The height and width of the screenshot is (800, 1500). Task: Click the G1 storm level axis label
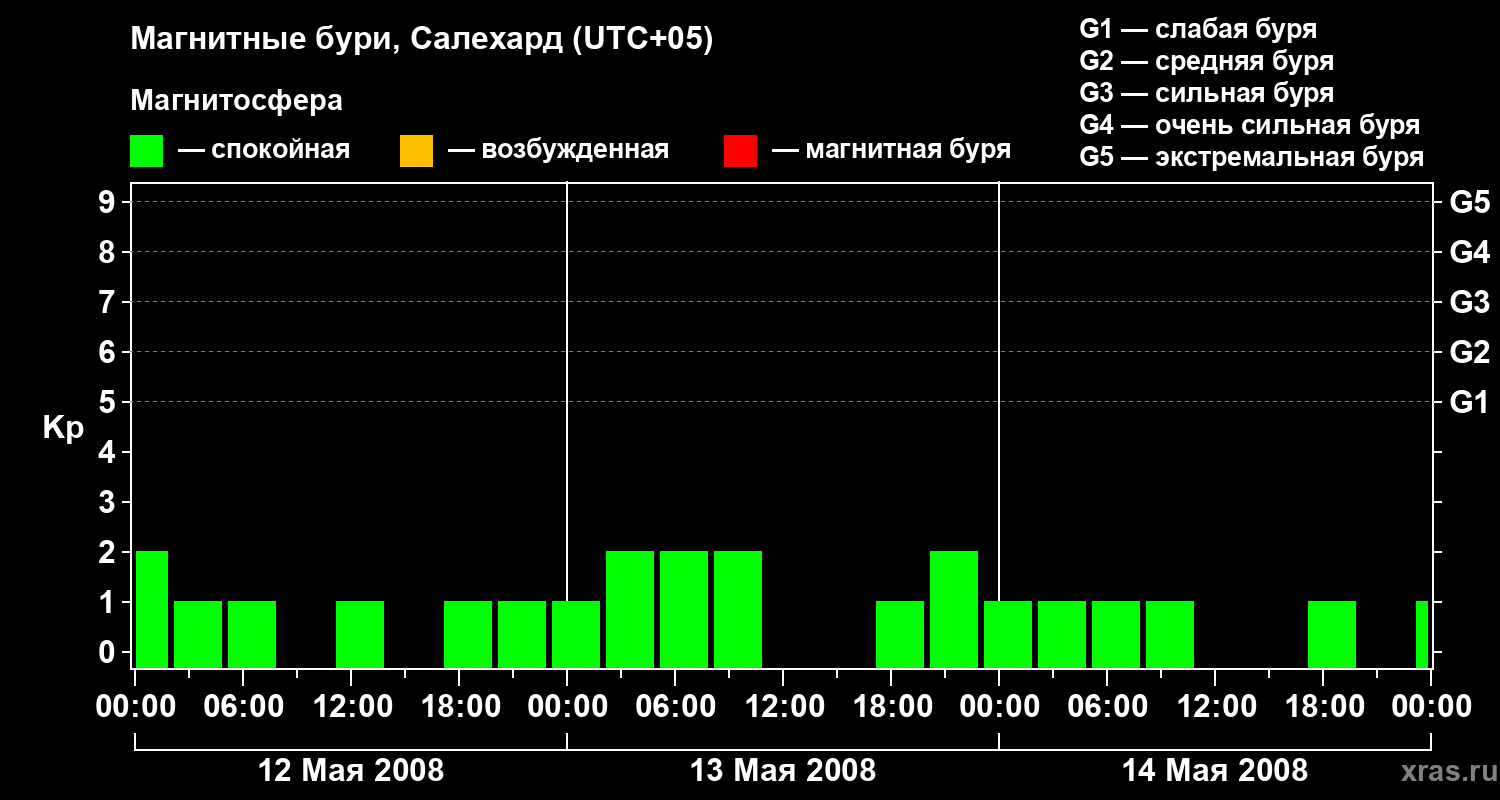1469,403
